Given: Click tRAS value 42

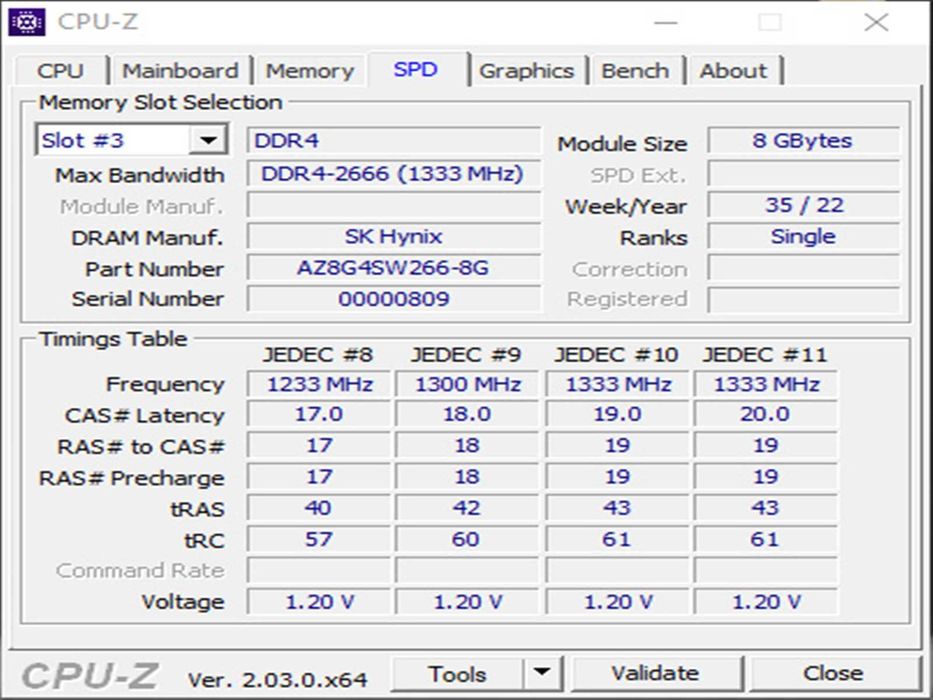Looking at the screenshot, I should pos(468,508).
